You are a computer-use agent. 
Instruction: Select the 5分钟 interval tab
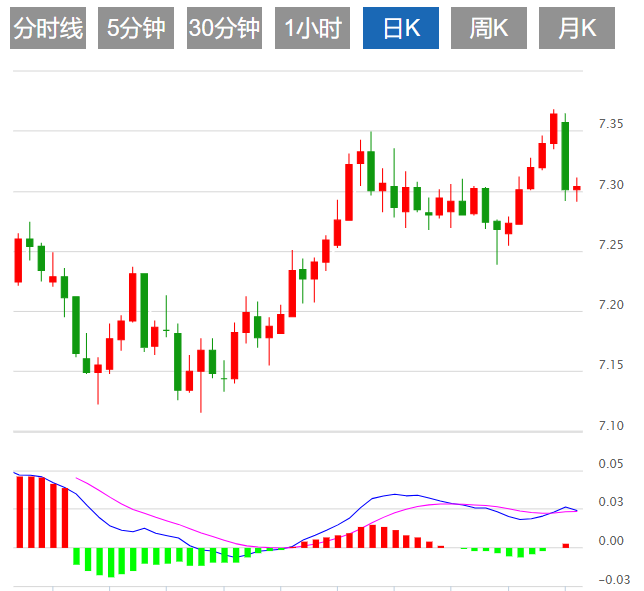coord(136,28)
